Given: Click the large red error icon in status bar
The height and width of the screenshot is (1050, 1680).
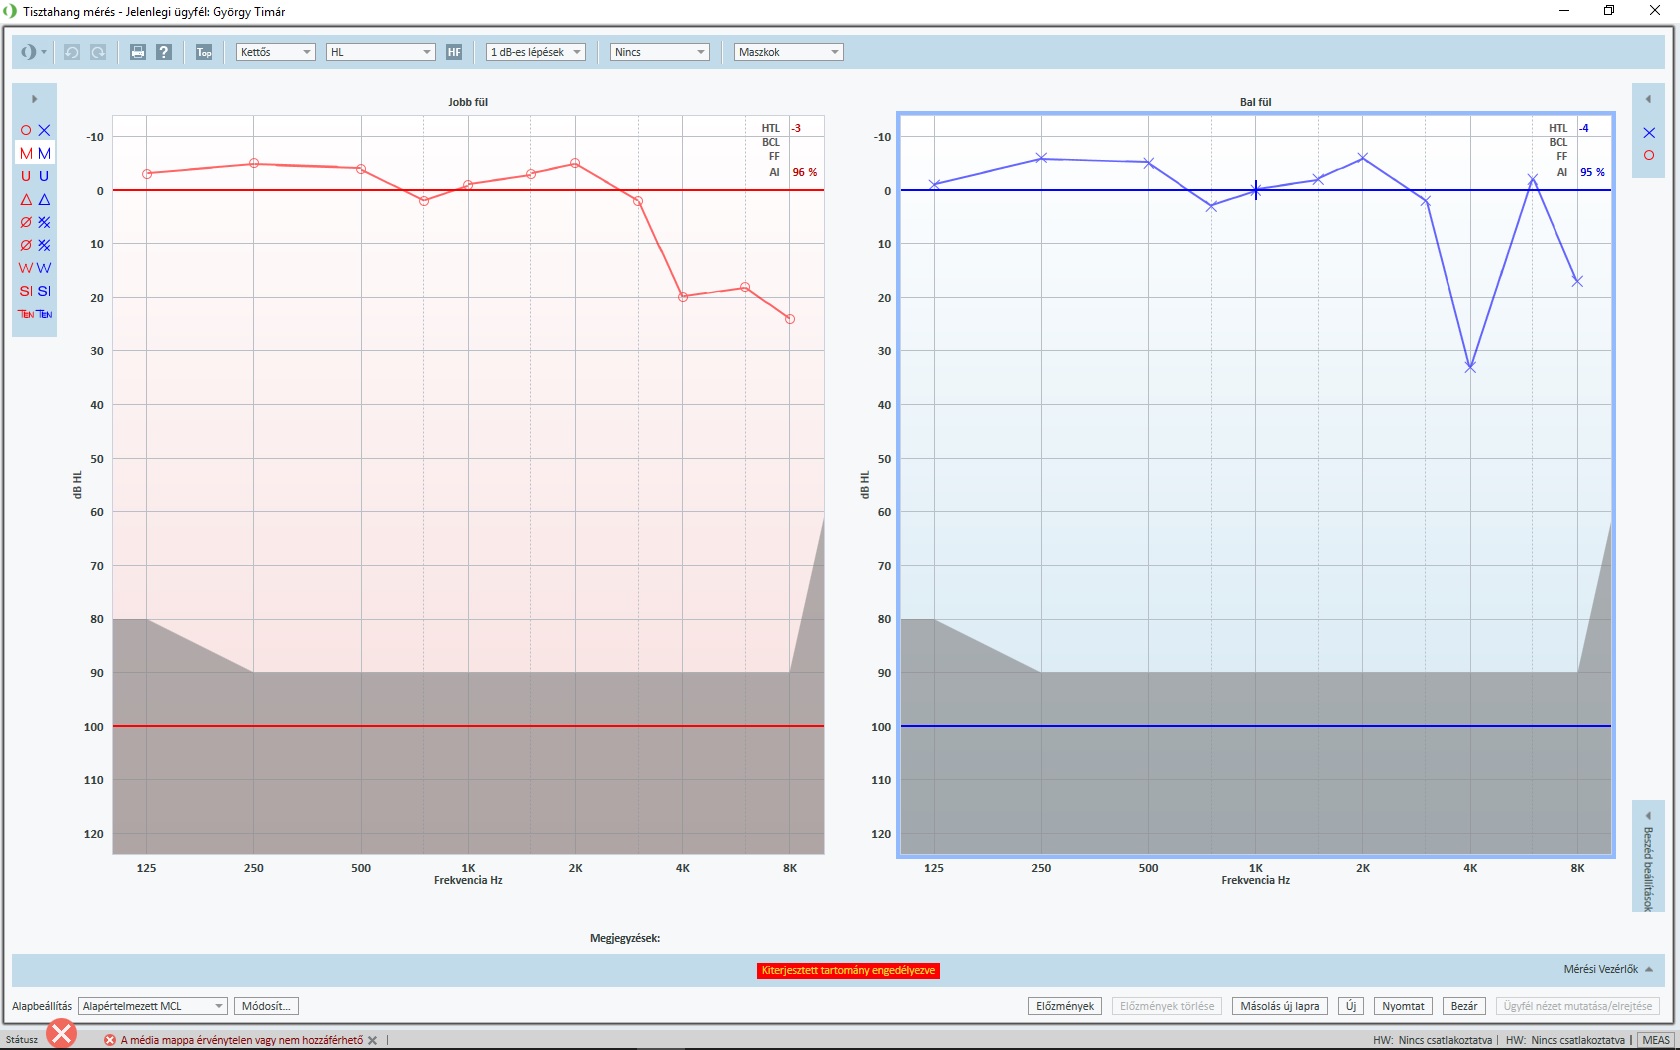Looking at the screenshot, I should click(x=62, y=1033).
